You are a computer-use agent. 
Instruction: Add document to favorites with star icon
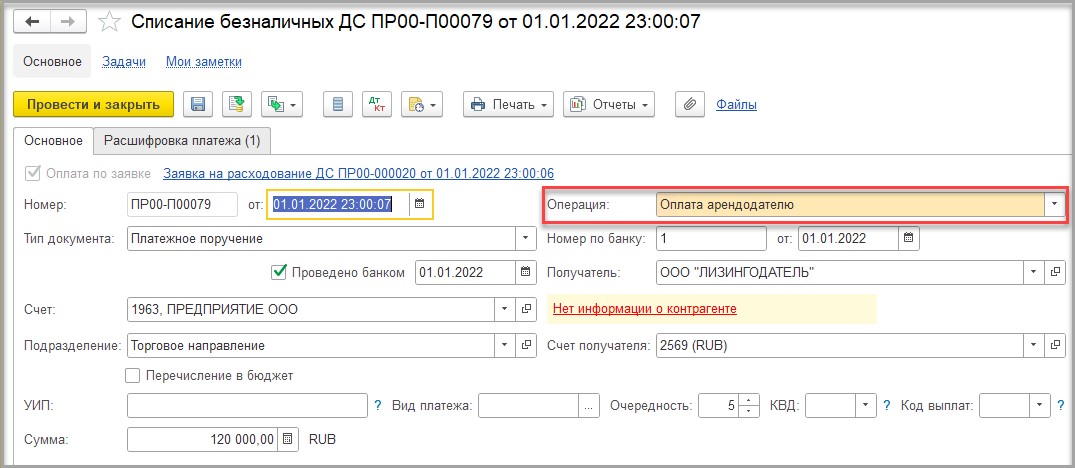[108, 22]
